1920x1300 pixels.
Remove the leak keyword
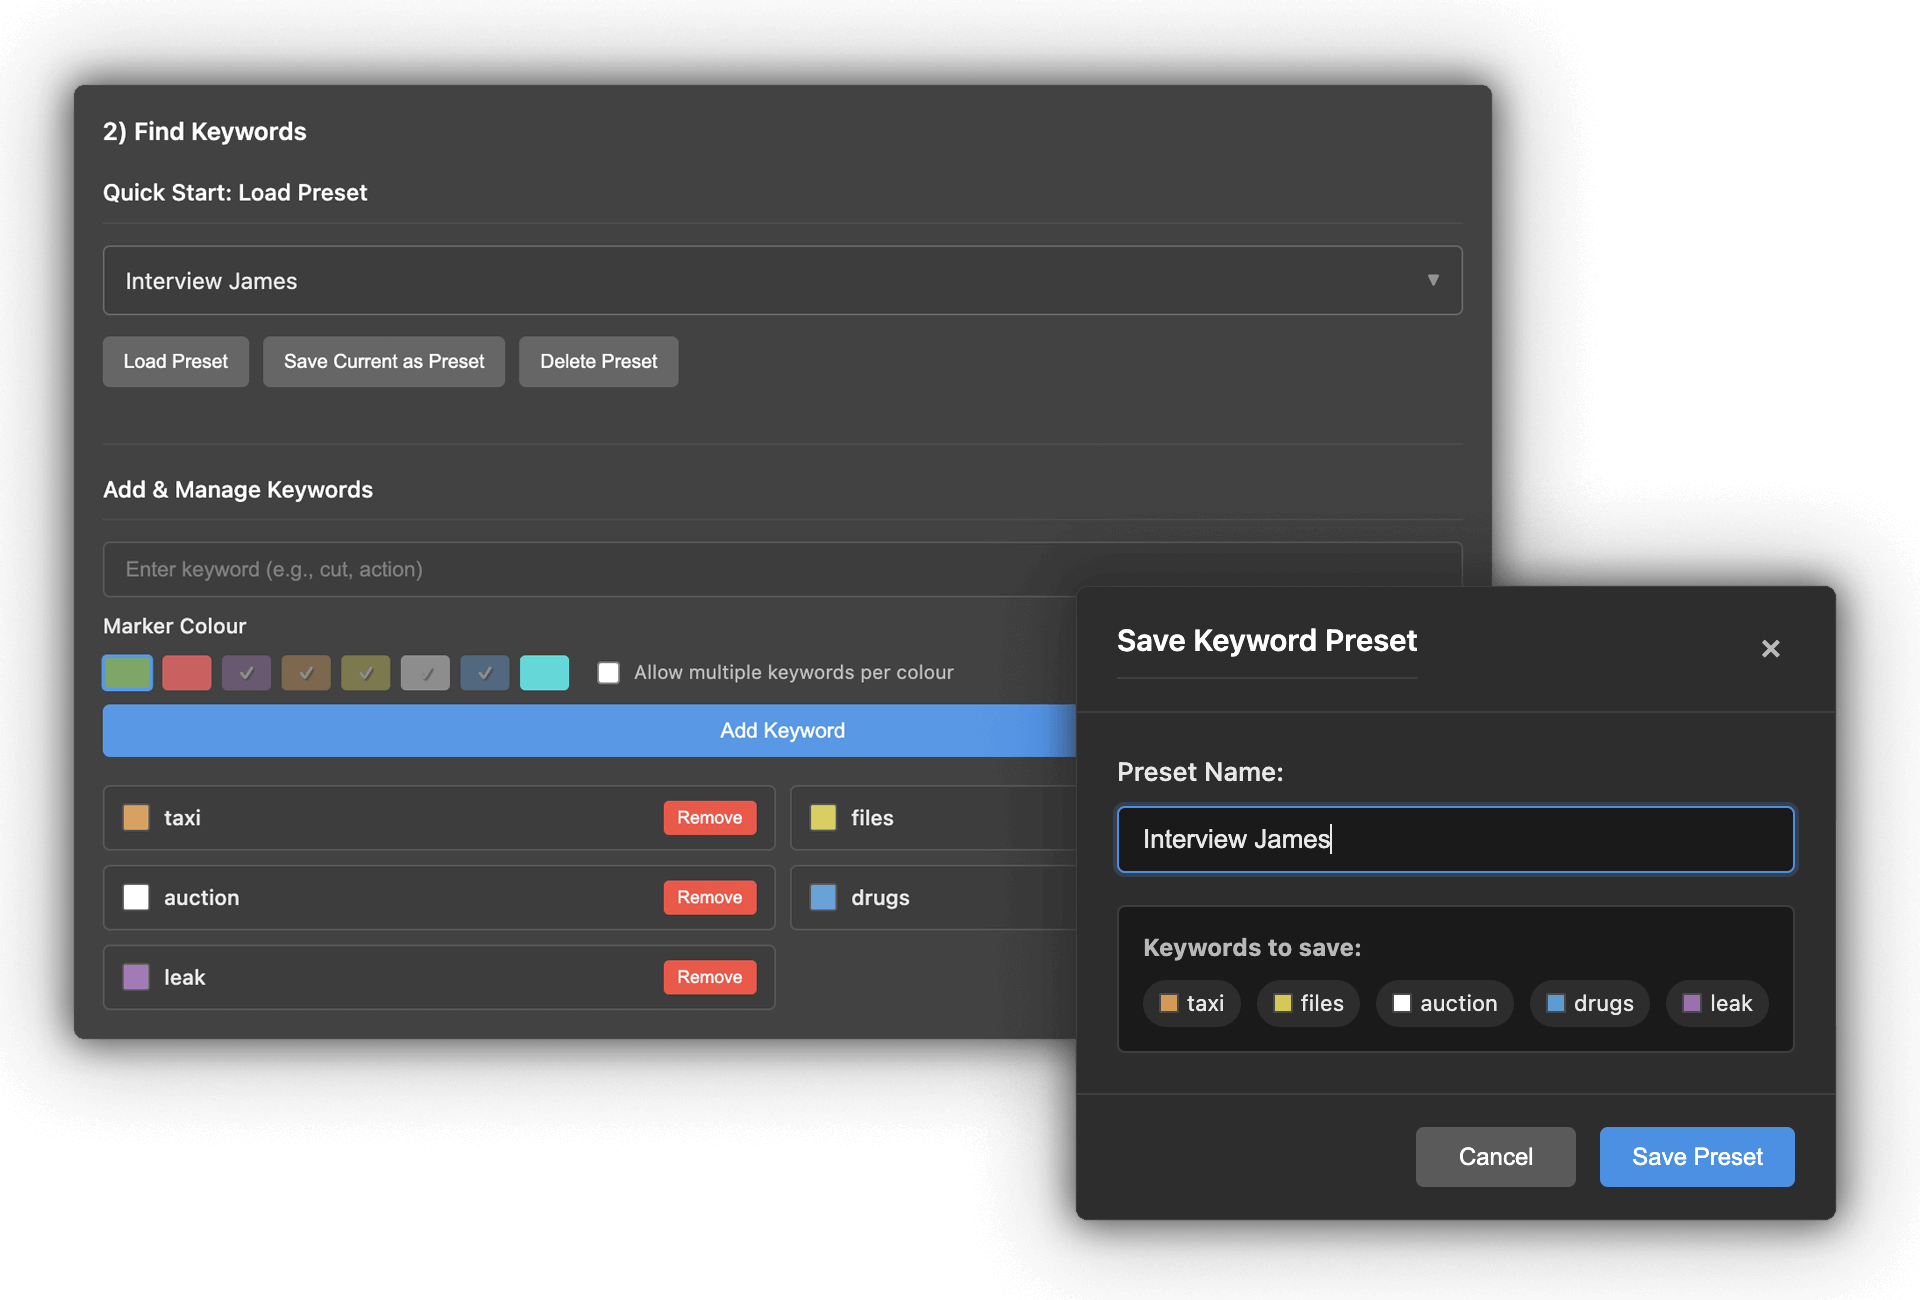(x=709, y=978)
